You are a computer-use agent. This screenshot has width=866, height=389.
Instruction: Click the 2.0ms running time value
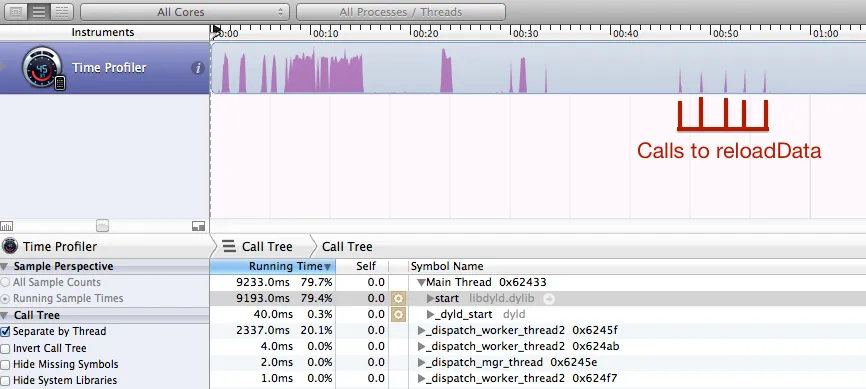coord(277,362)
